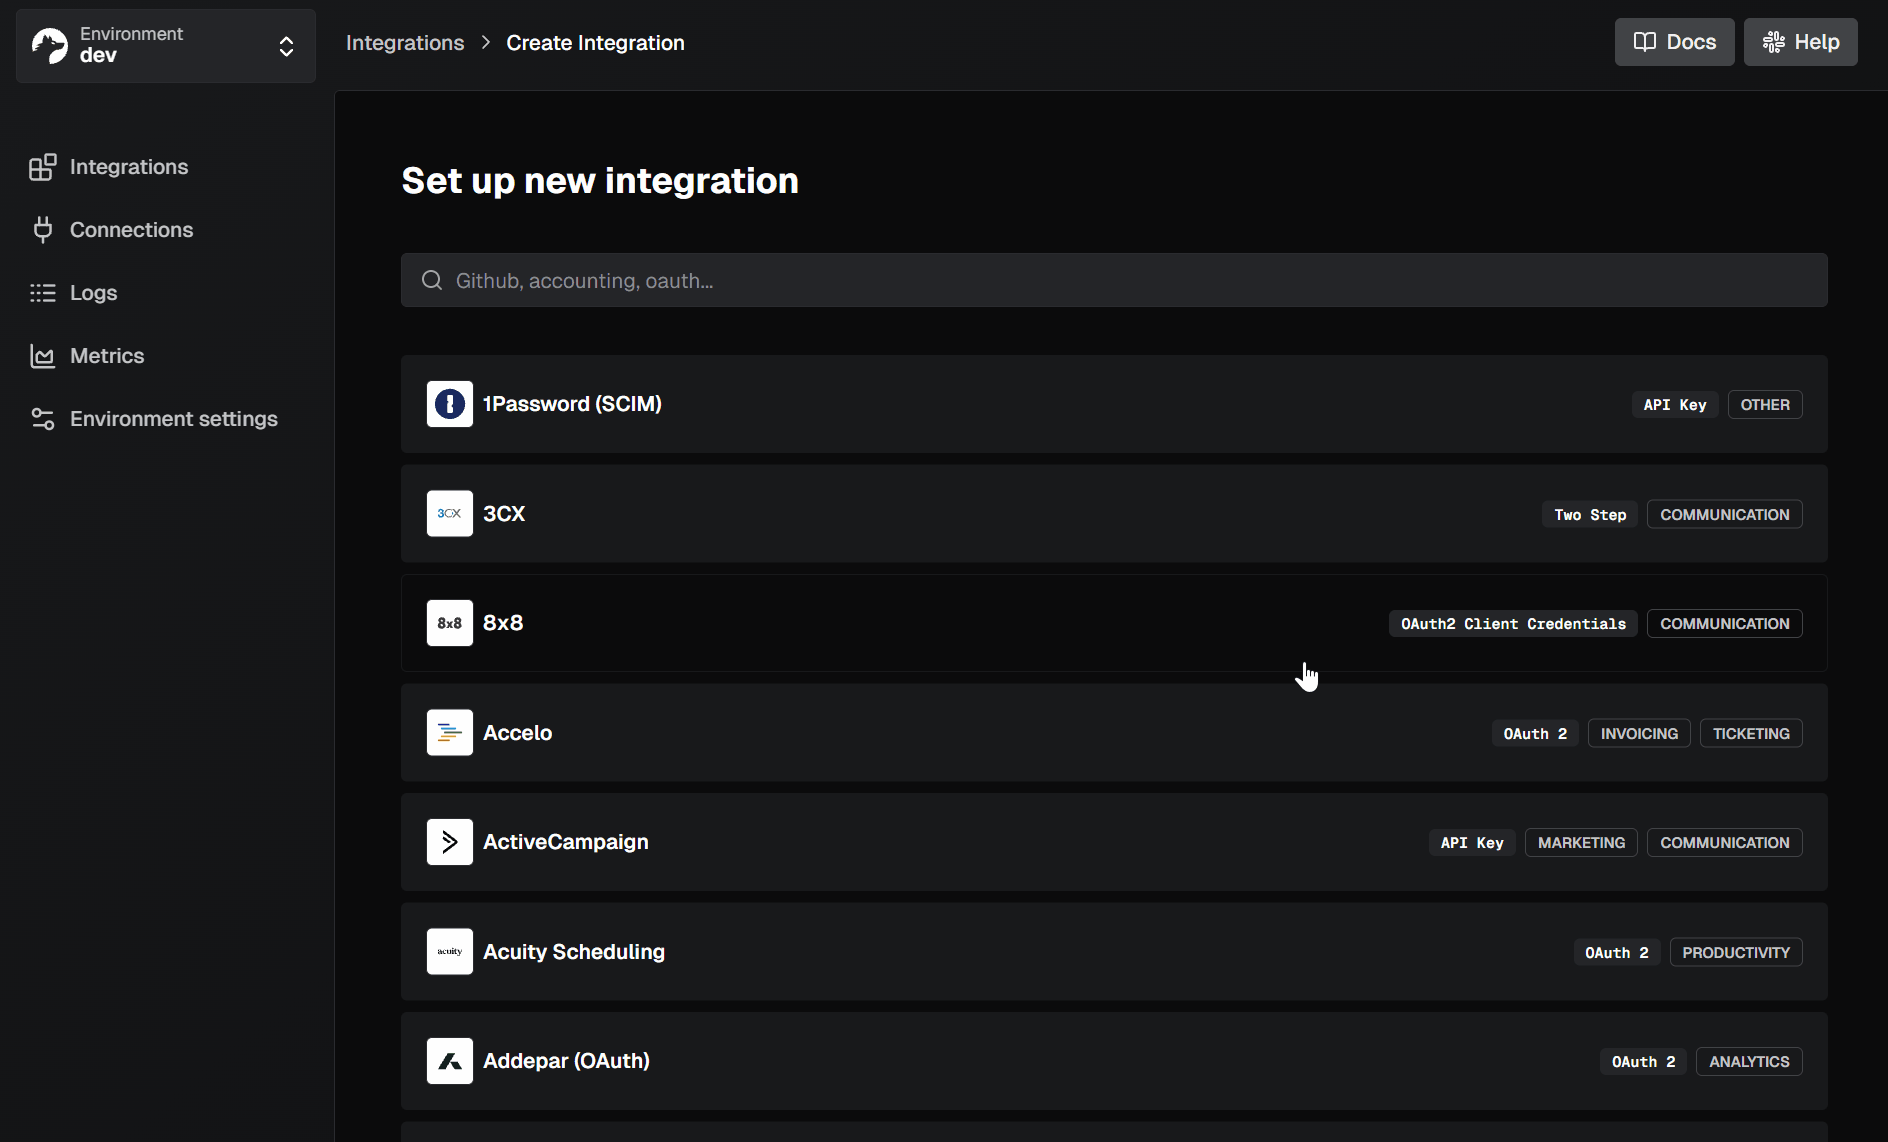The image size is (1888, 1142).
Task: Click the TICKETING tag on Accelo
Action: click(x=1751, y=734)
